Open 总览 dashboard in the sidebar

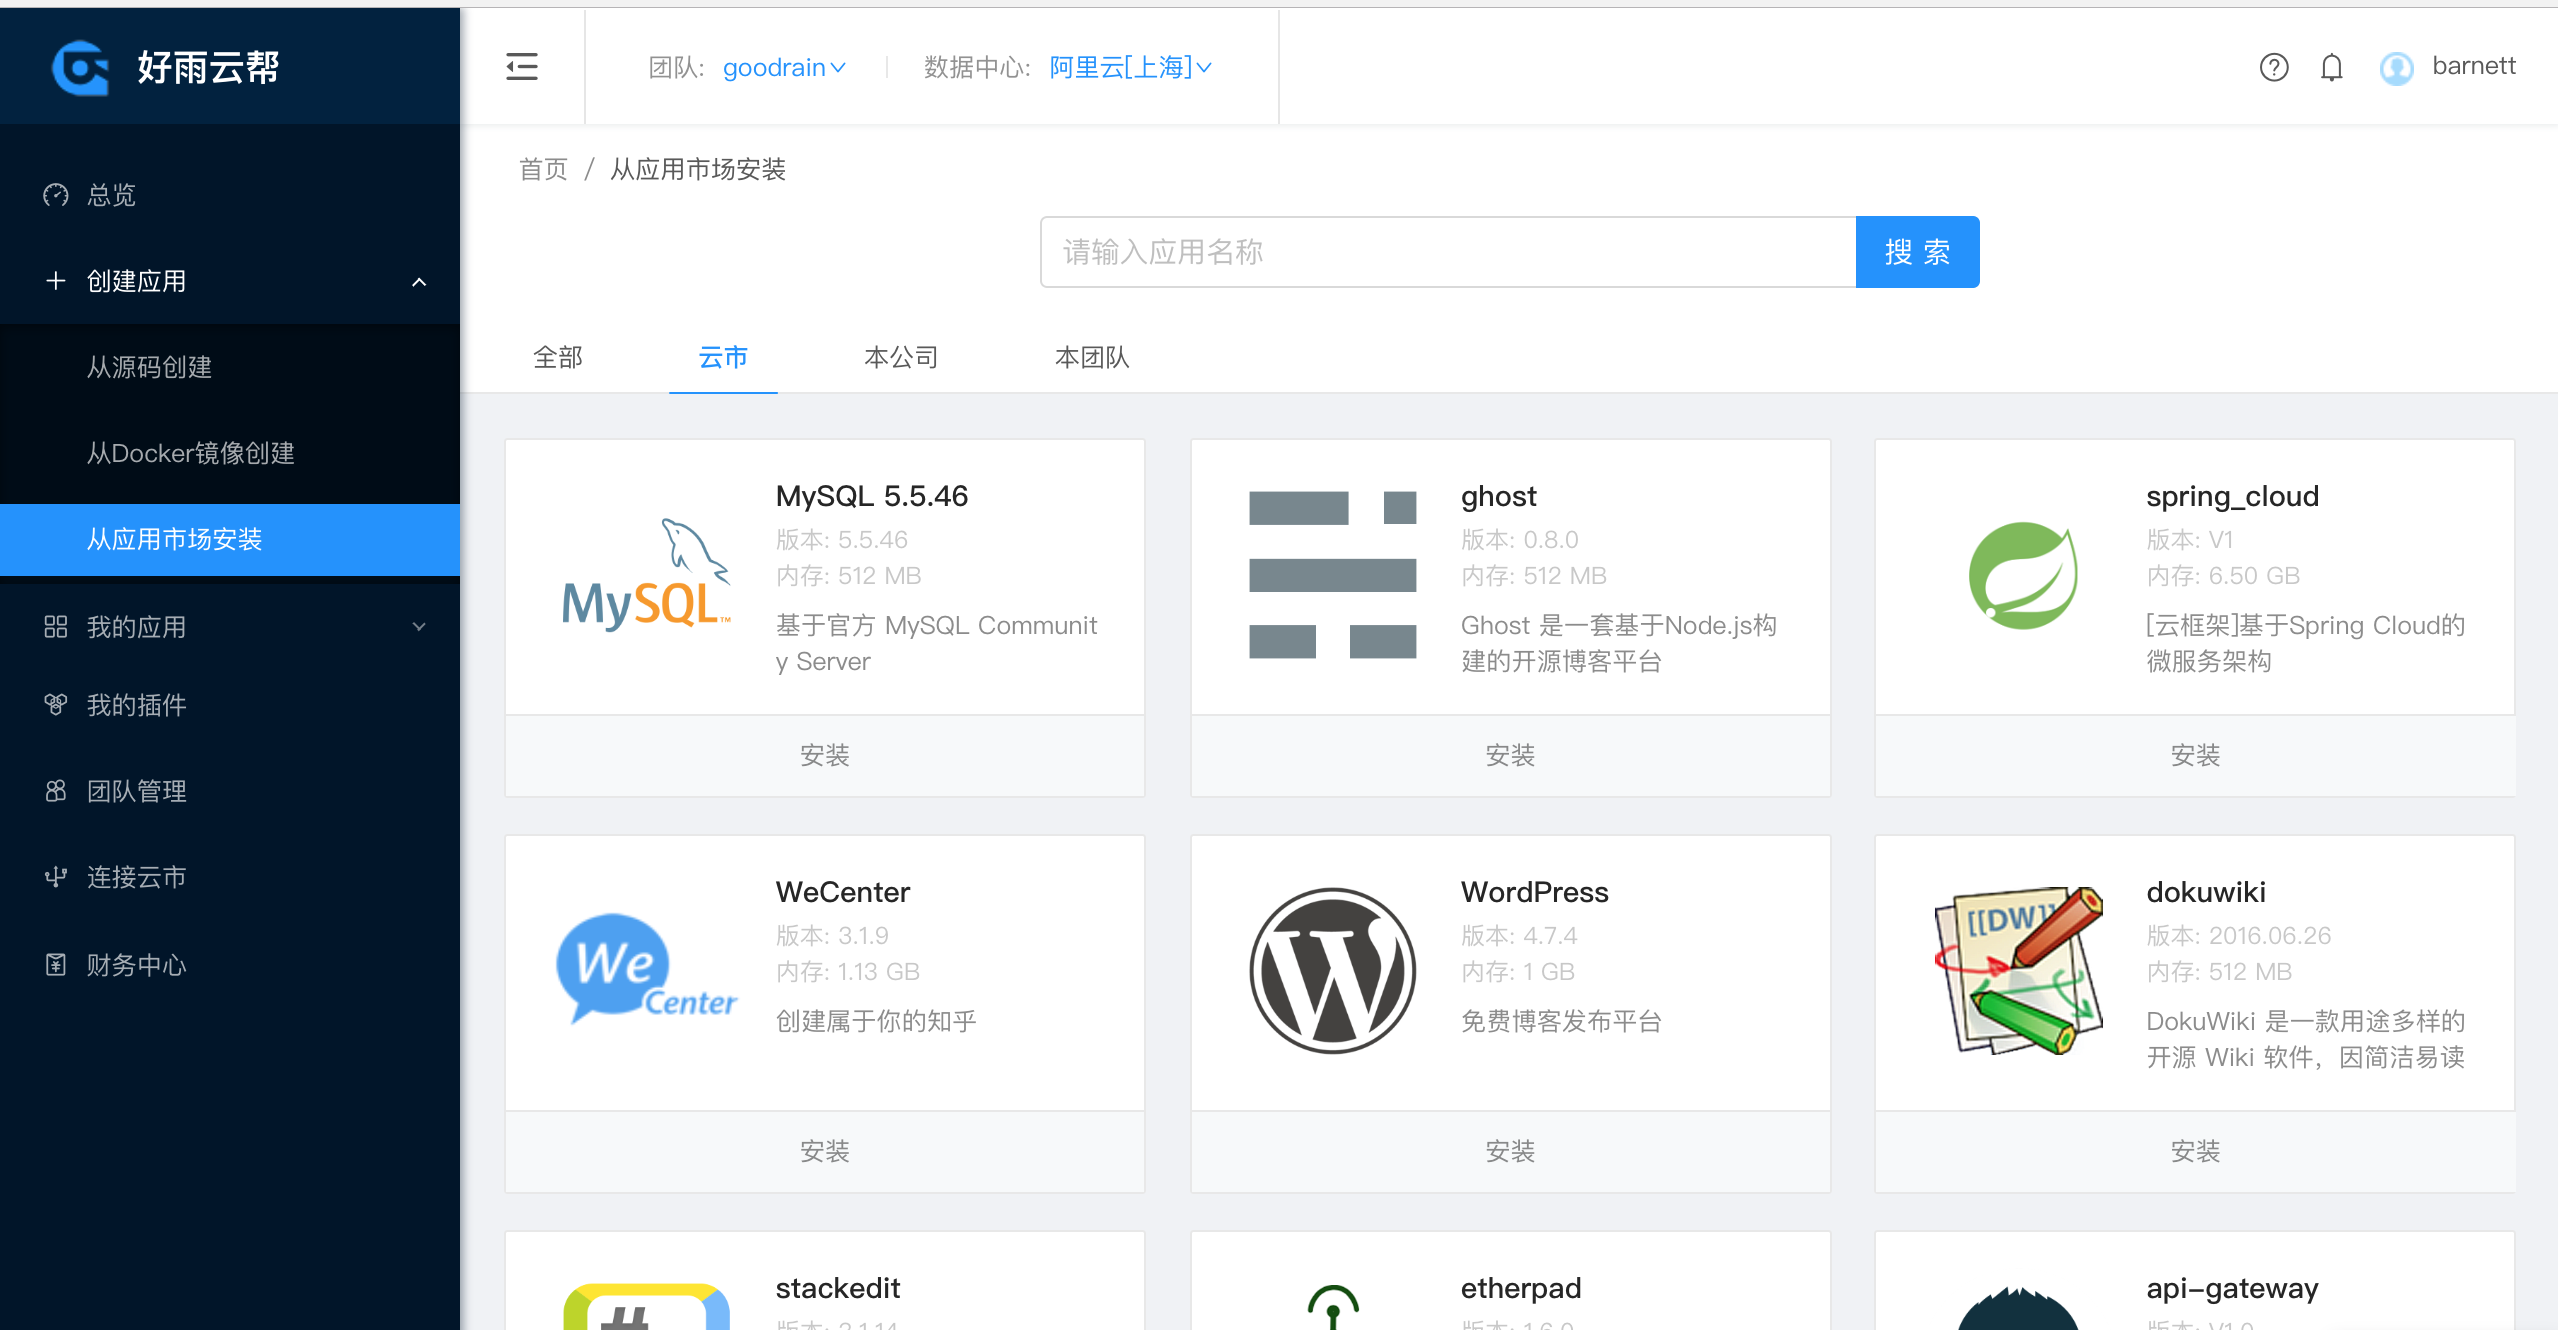pyautogui.click(x=110, y=195)
